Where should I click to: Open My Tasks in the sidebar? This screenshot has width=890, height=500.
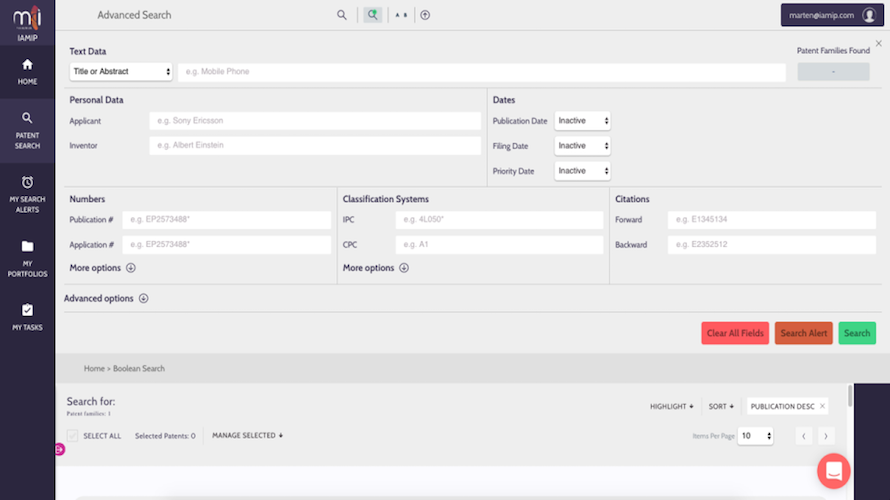tap(27, 317)
